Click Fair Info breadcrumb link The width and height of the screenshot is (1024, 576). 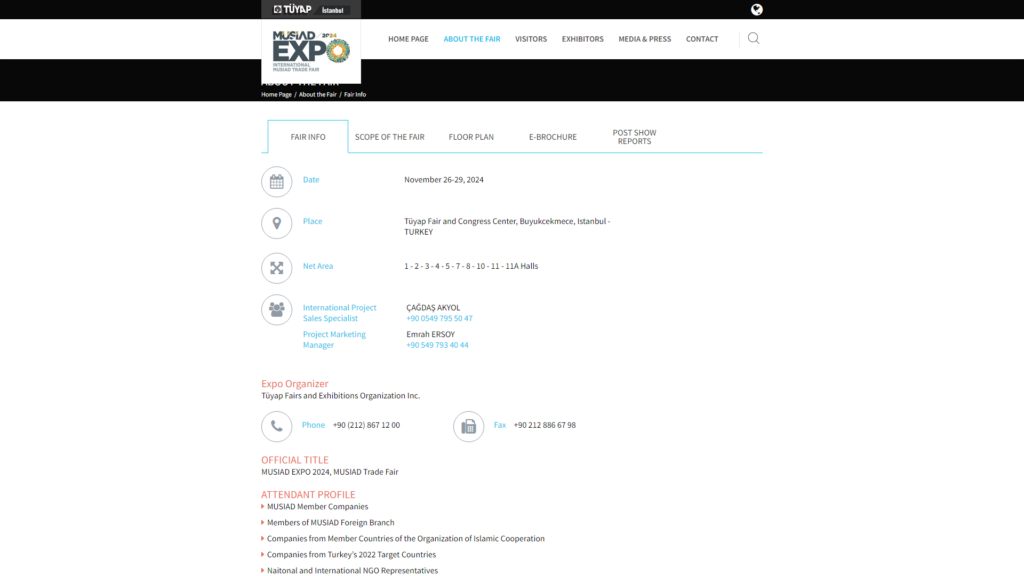click(x=355, y=95)
